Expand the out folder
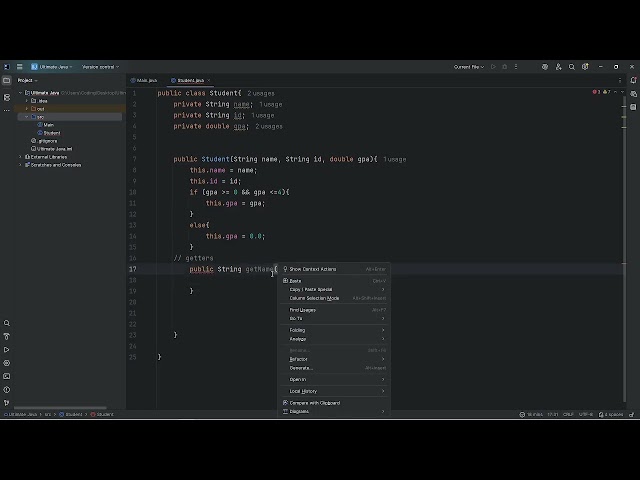This screenshot has width=640, height=480. (x=27, y=109)
